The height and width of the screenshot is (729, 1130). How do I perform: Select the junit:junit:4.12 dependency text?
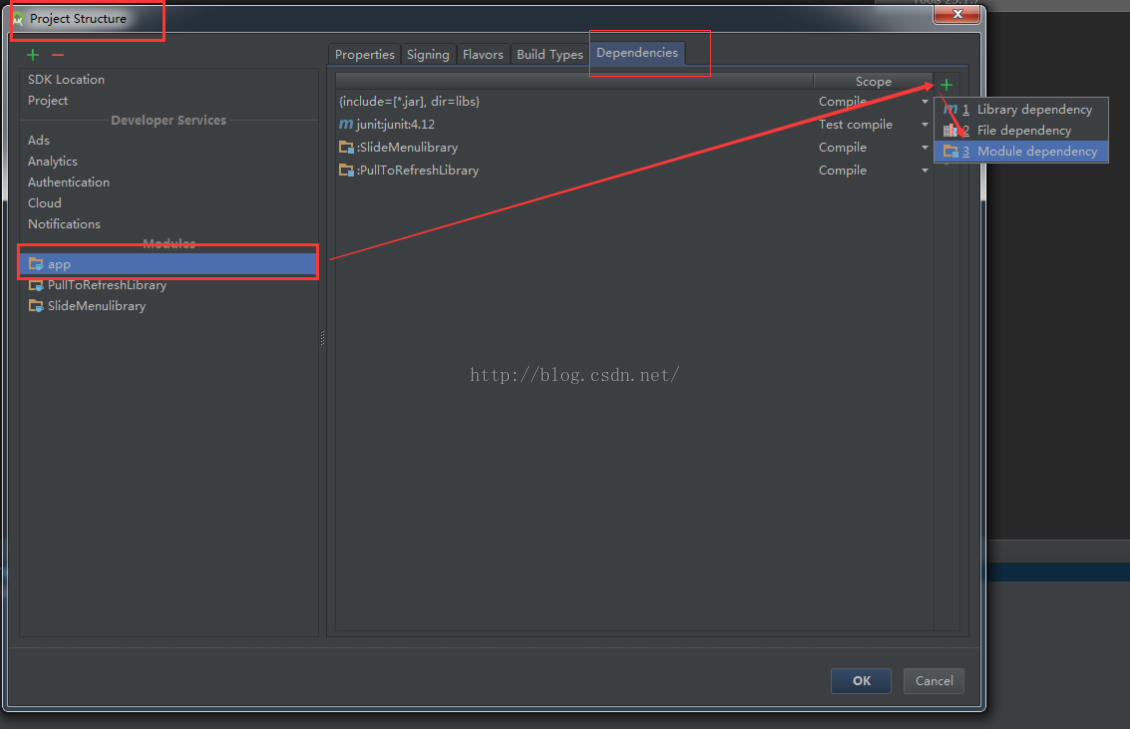point(396,125)
